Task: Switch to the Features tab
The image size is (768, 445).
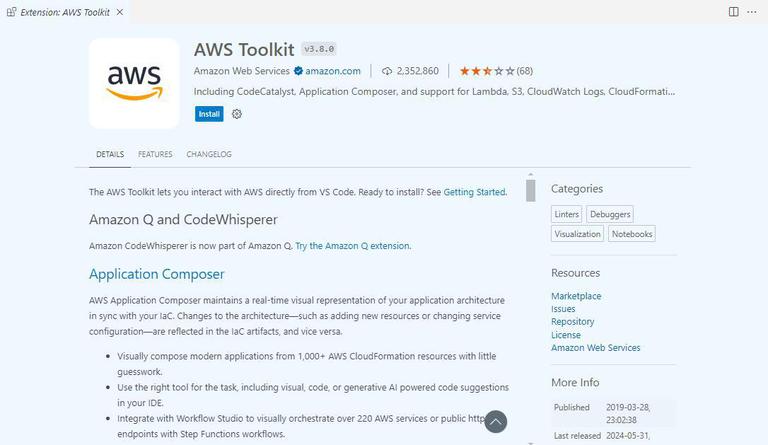Action: point(155,155)
